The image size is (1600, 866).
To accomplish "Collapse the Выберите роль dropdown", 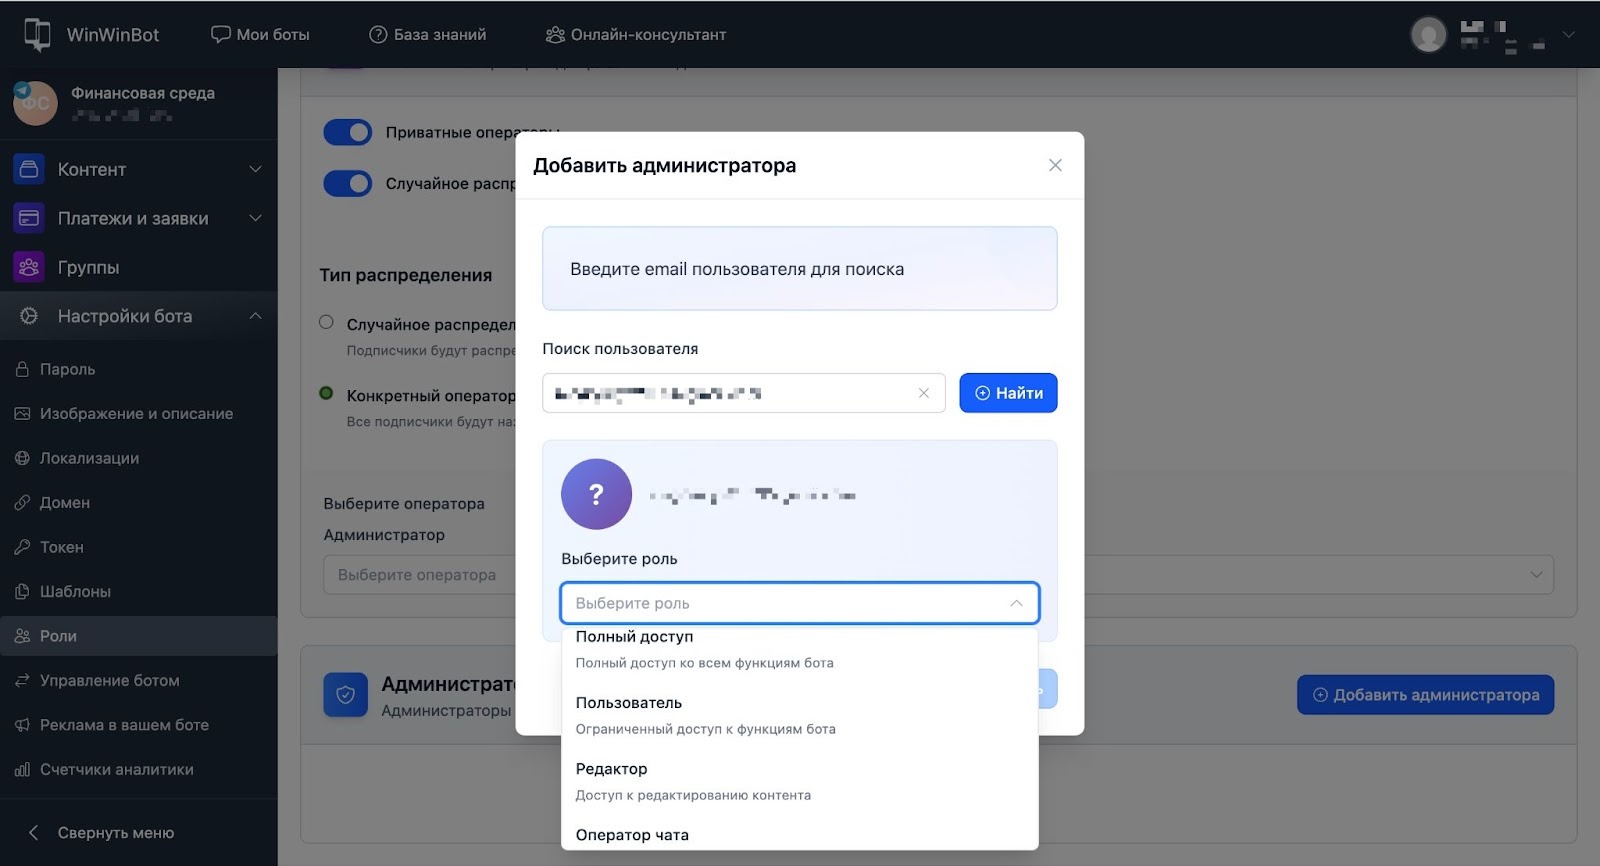I will point(1016,603).
